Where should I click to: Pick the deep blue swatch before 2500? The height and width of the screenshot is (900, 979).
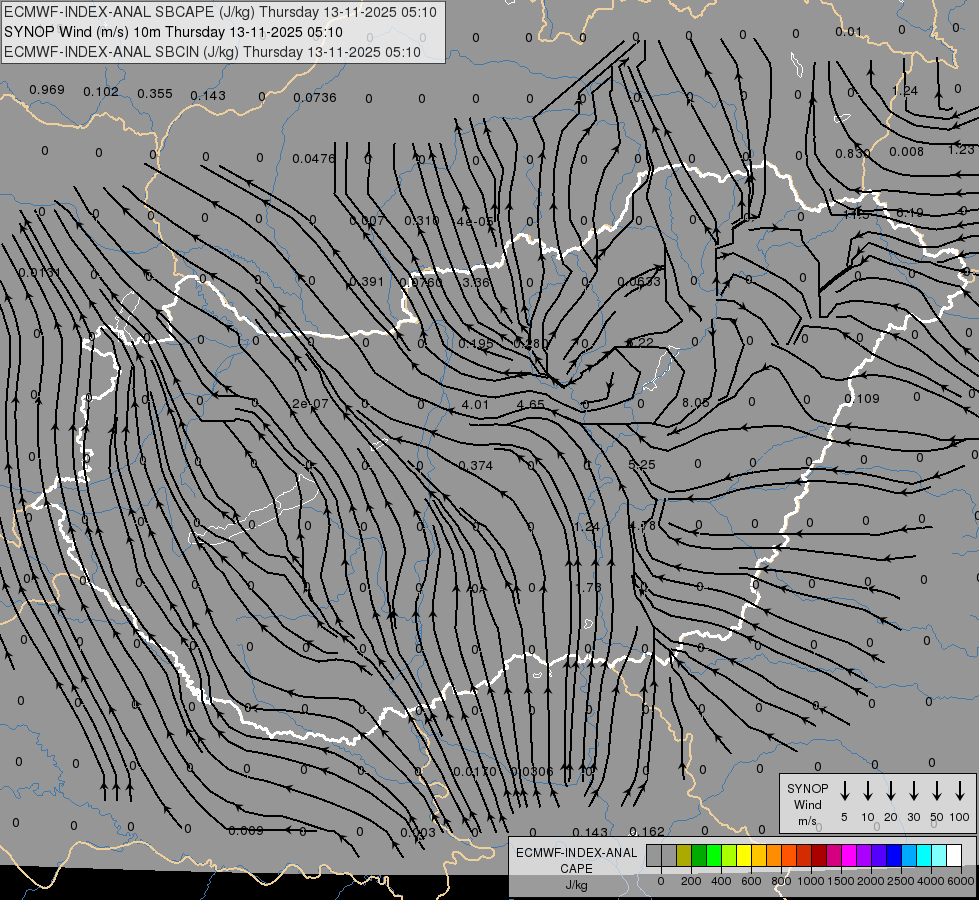pyautogui.click(x=893, y=856)
